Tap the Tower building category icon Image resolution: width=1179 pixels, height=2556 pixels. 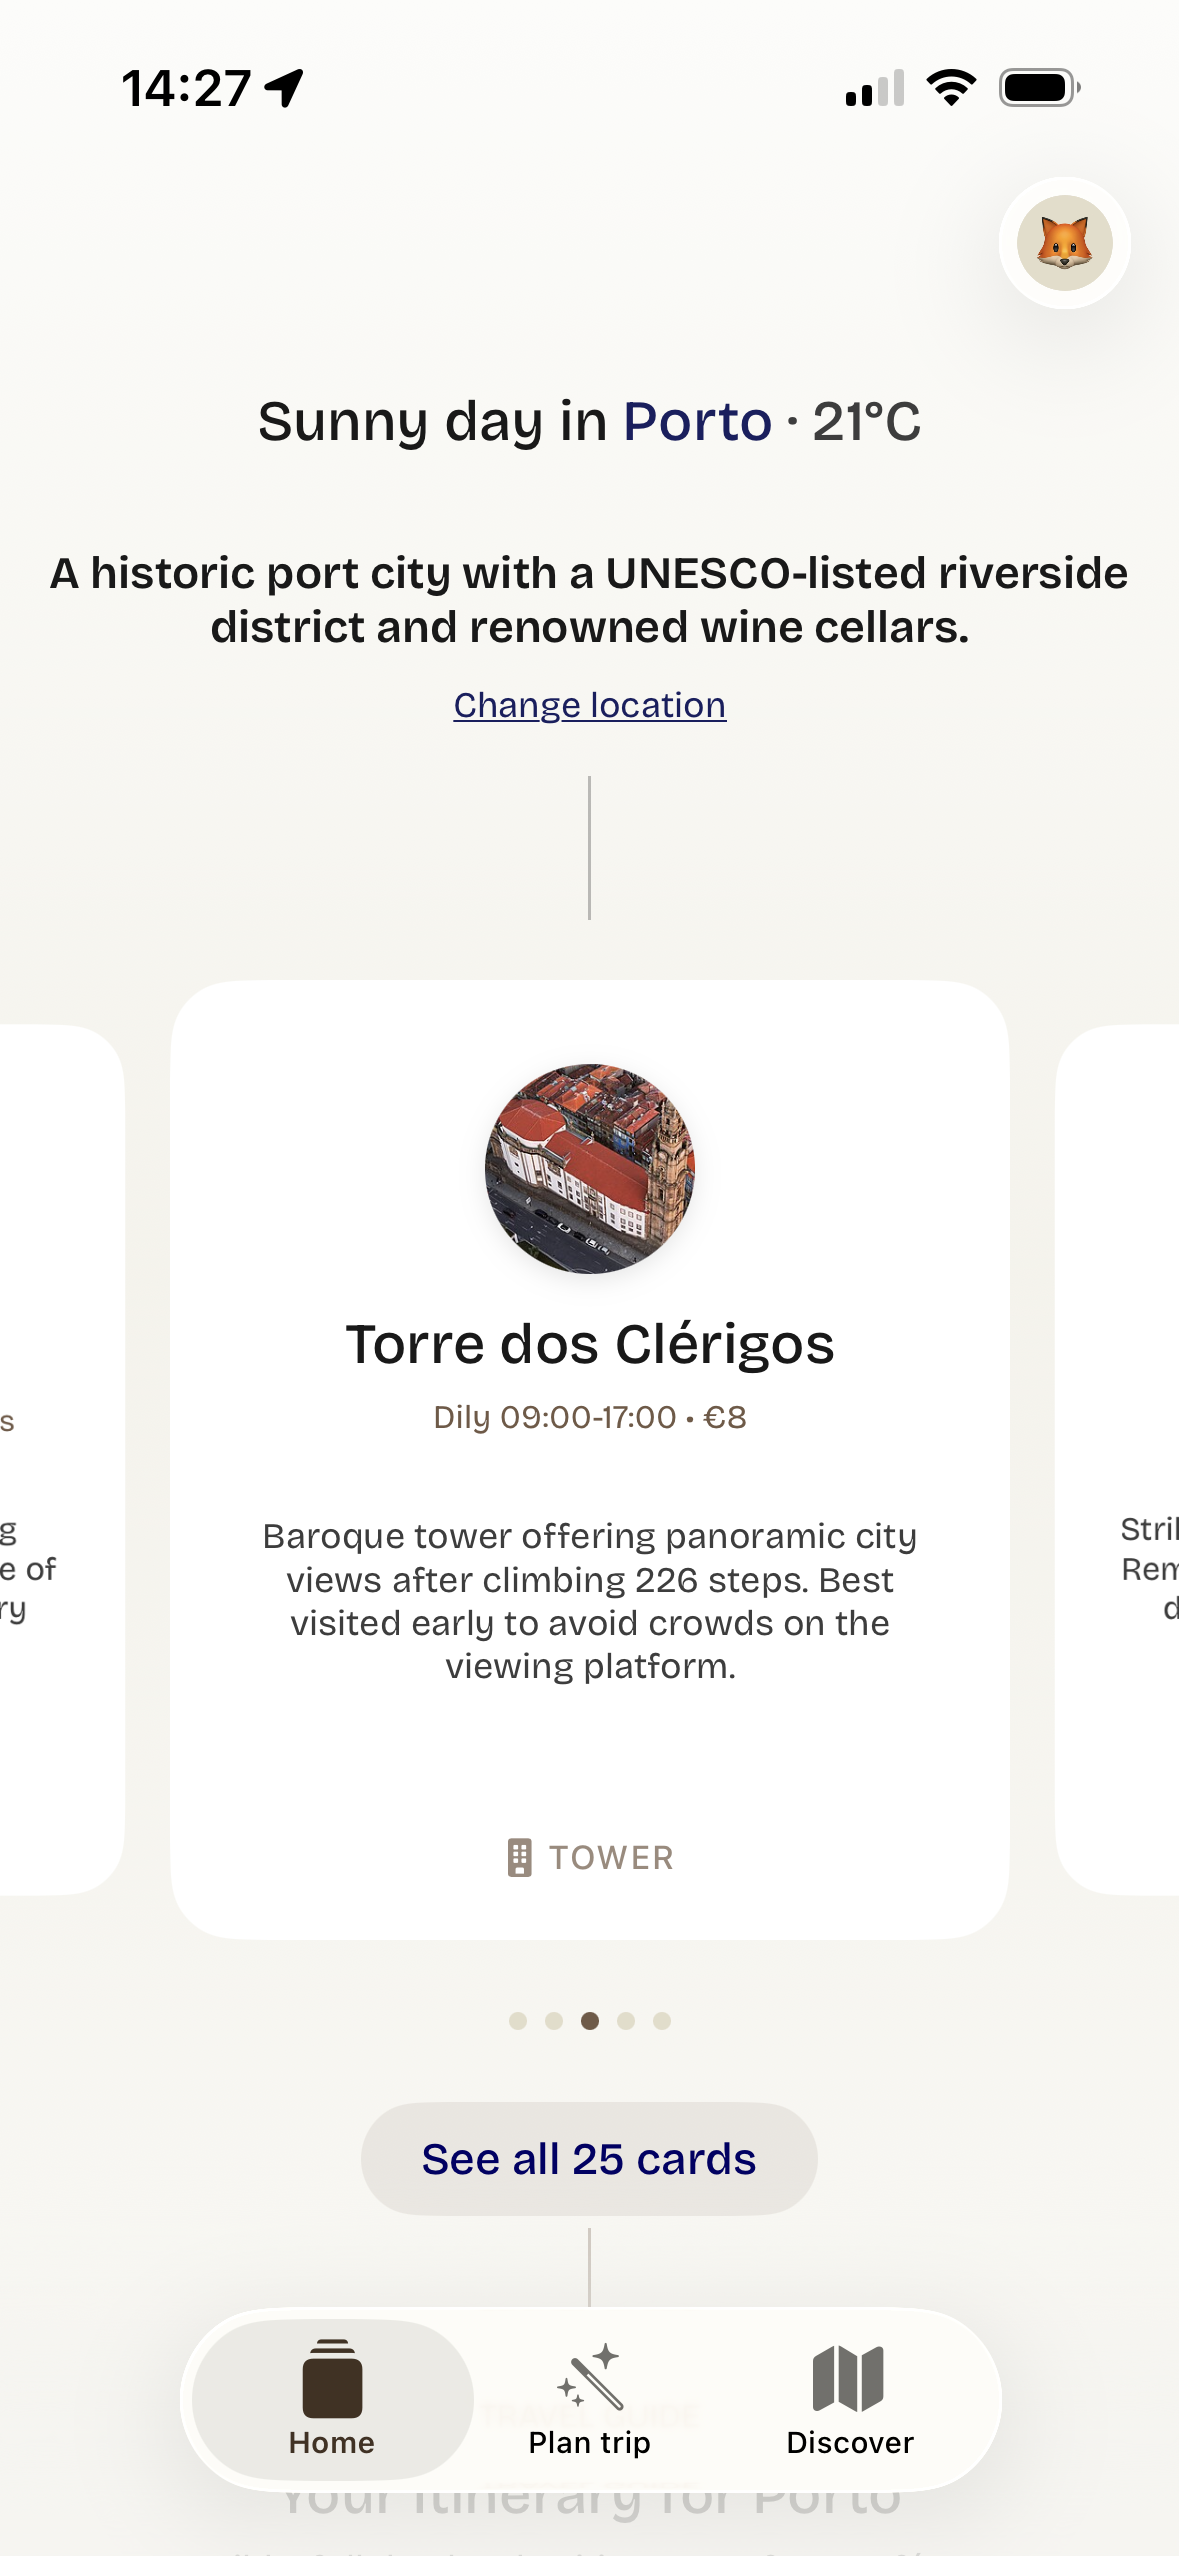[x=519, y=1857]
